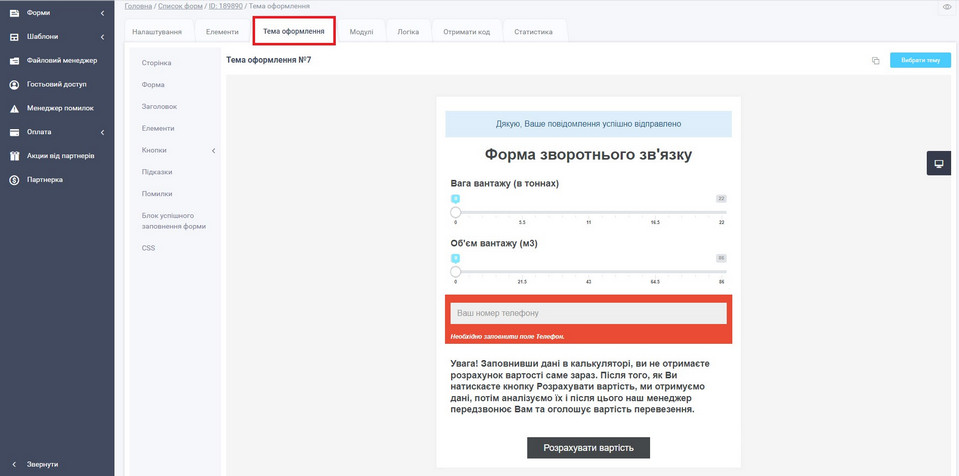Select Форма in theme settings list
This screenshot has height=476, width=959.
[153, 85]
